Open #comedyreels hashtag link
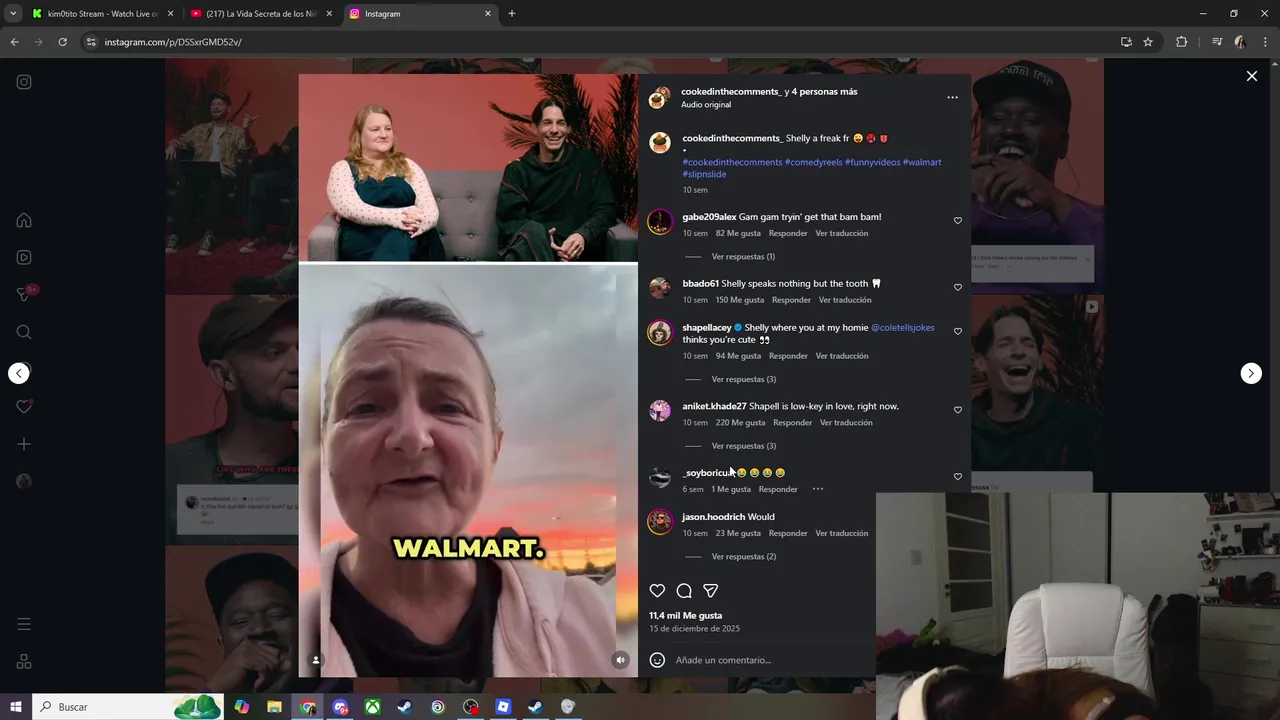1280x720 pixels. point(813,162)
